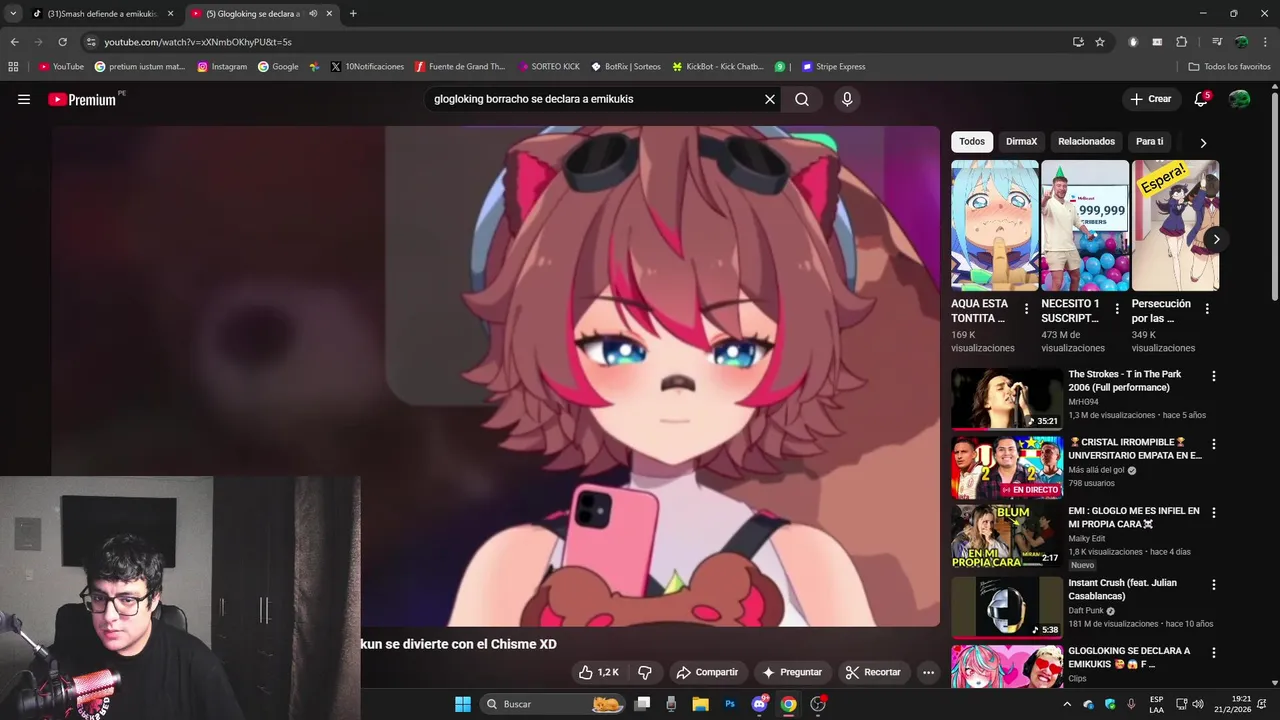The height and width of the screenshot is (720, 1280).
Task: Open options for NECESITO 1 SUSCRIPT short
Action: click(x=1116, y=309)
